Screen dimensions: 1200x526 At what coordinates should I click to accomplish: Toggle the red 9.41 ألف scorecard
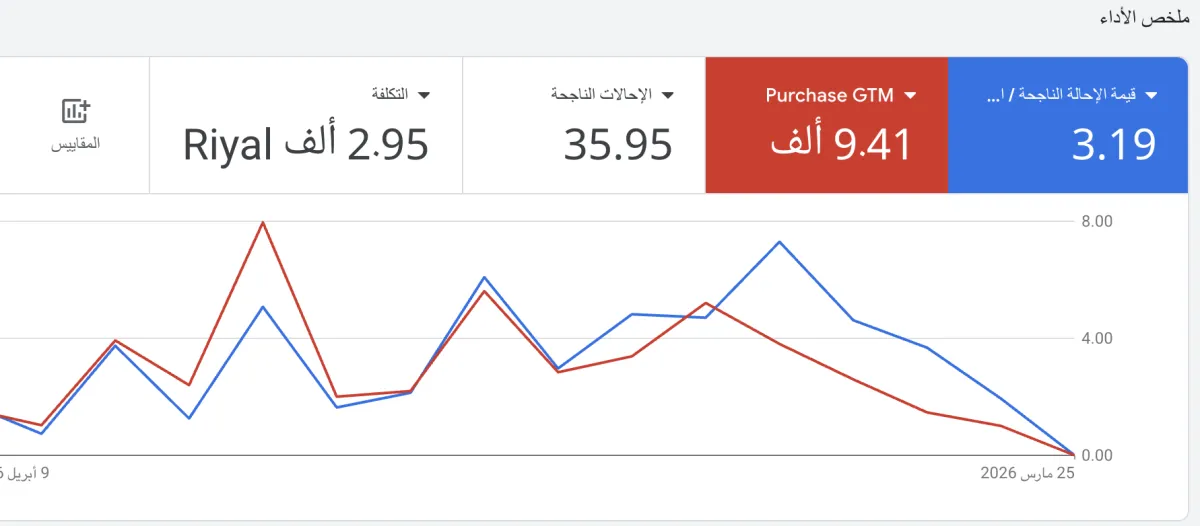click(826, 125)
